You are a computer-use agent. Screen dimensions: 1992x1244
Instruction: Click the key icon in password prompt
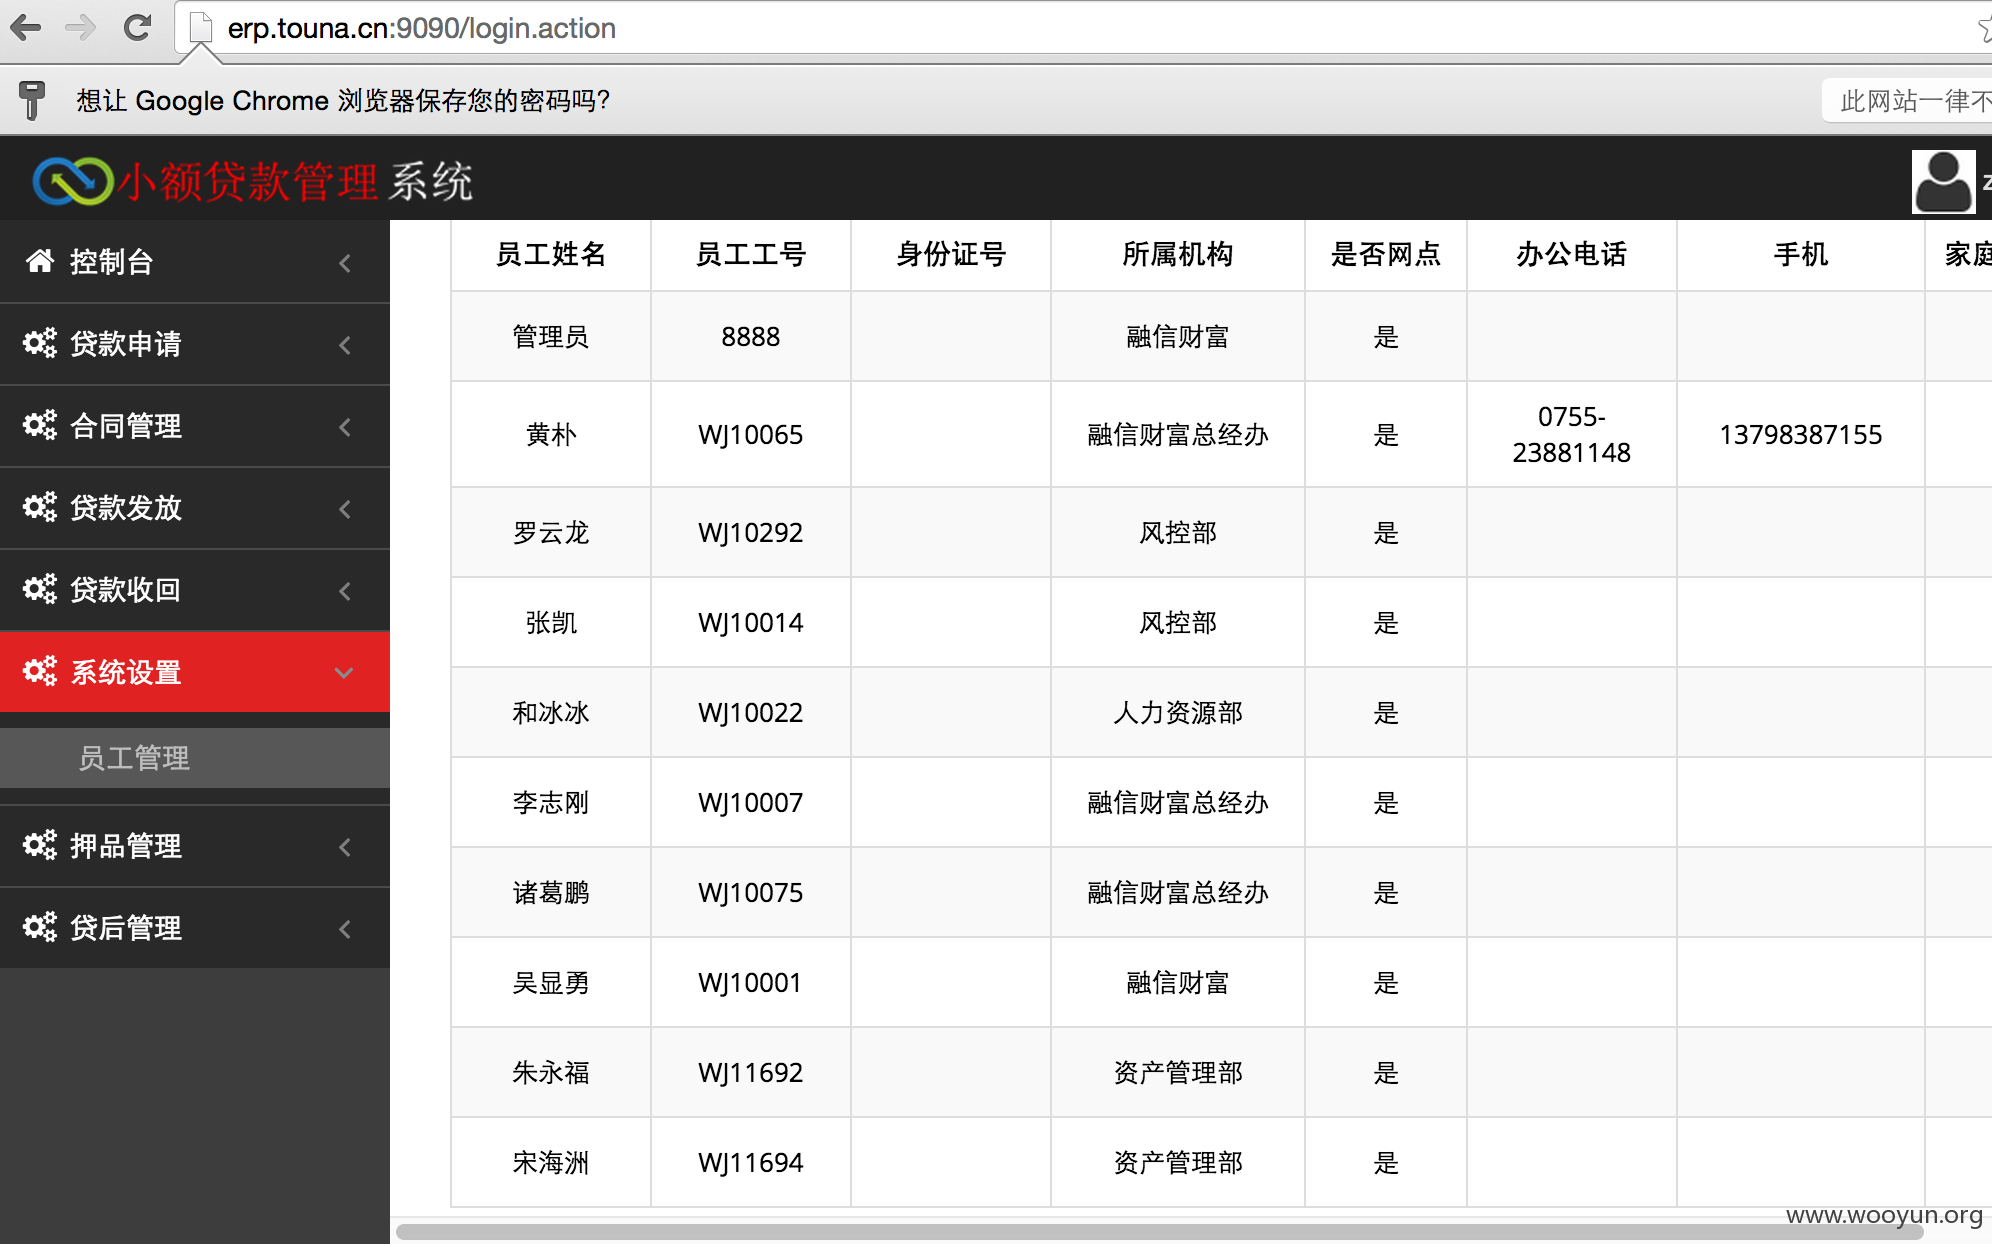tap(32, 100)
